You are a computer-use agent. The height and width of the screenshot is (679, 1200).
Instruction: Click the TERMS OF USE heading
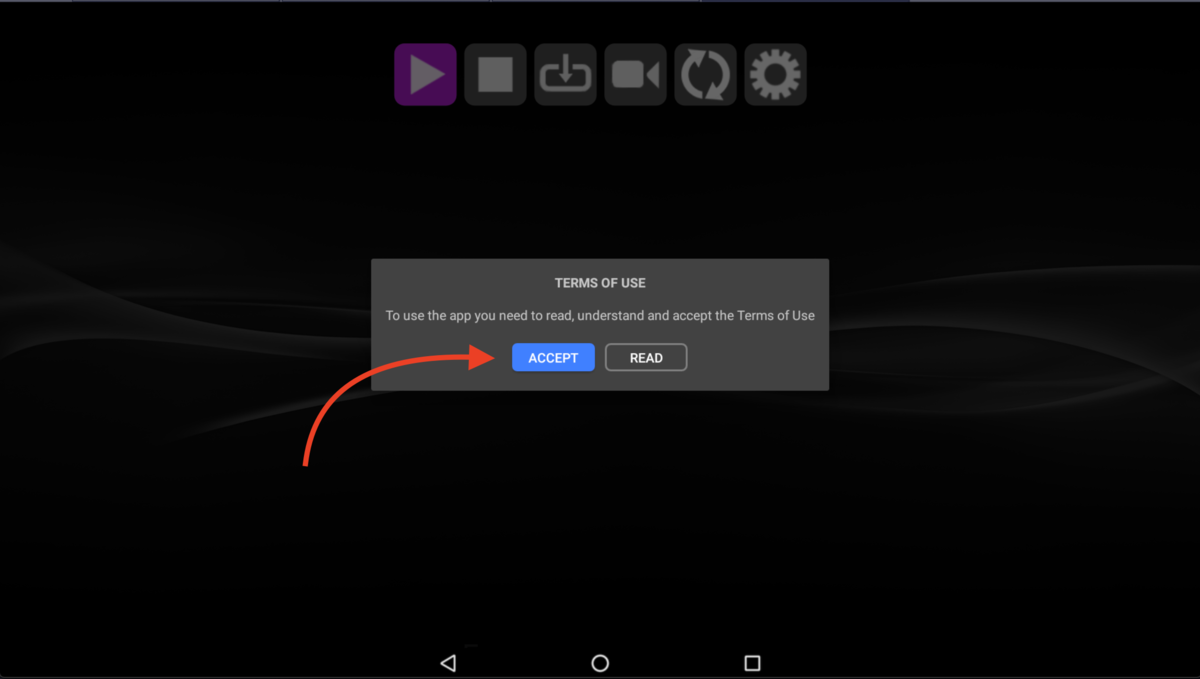pyautogui.click(x=600, y=283)
